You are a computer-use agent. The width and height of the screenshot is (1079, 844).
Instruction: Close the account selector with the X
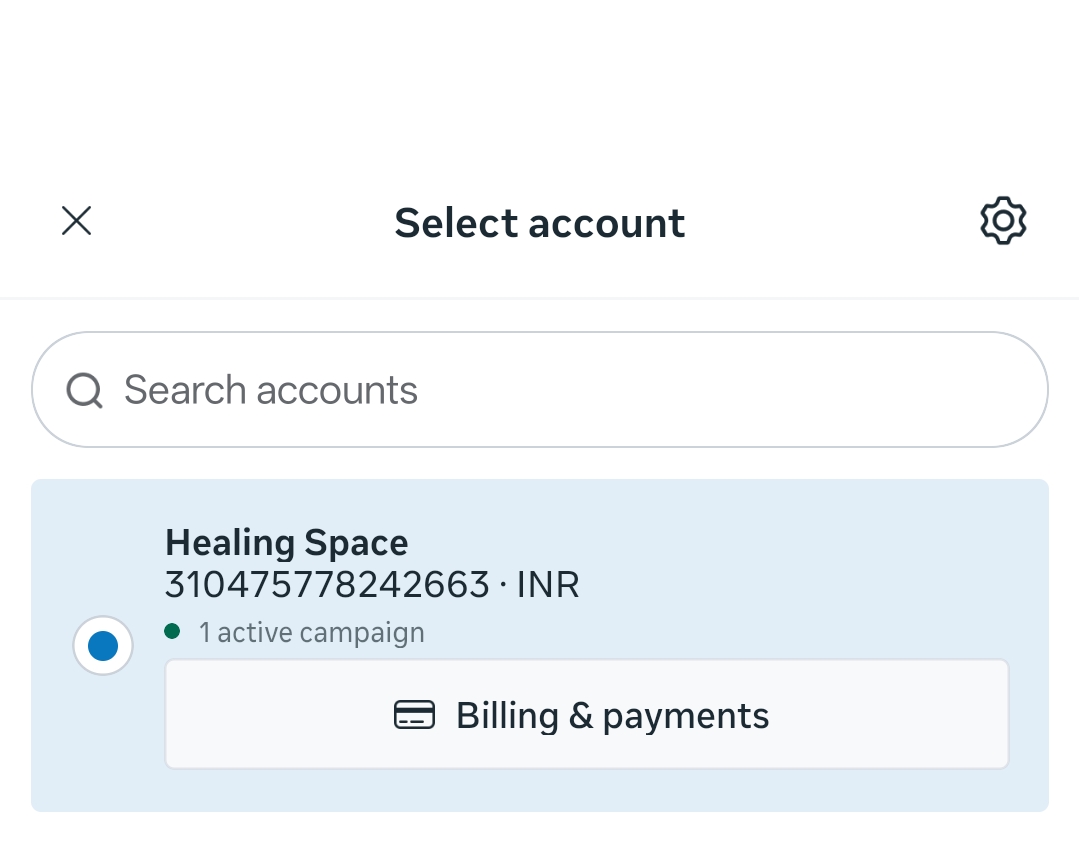pyautogui.click(x=76, y=221)
